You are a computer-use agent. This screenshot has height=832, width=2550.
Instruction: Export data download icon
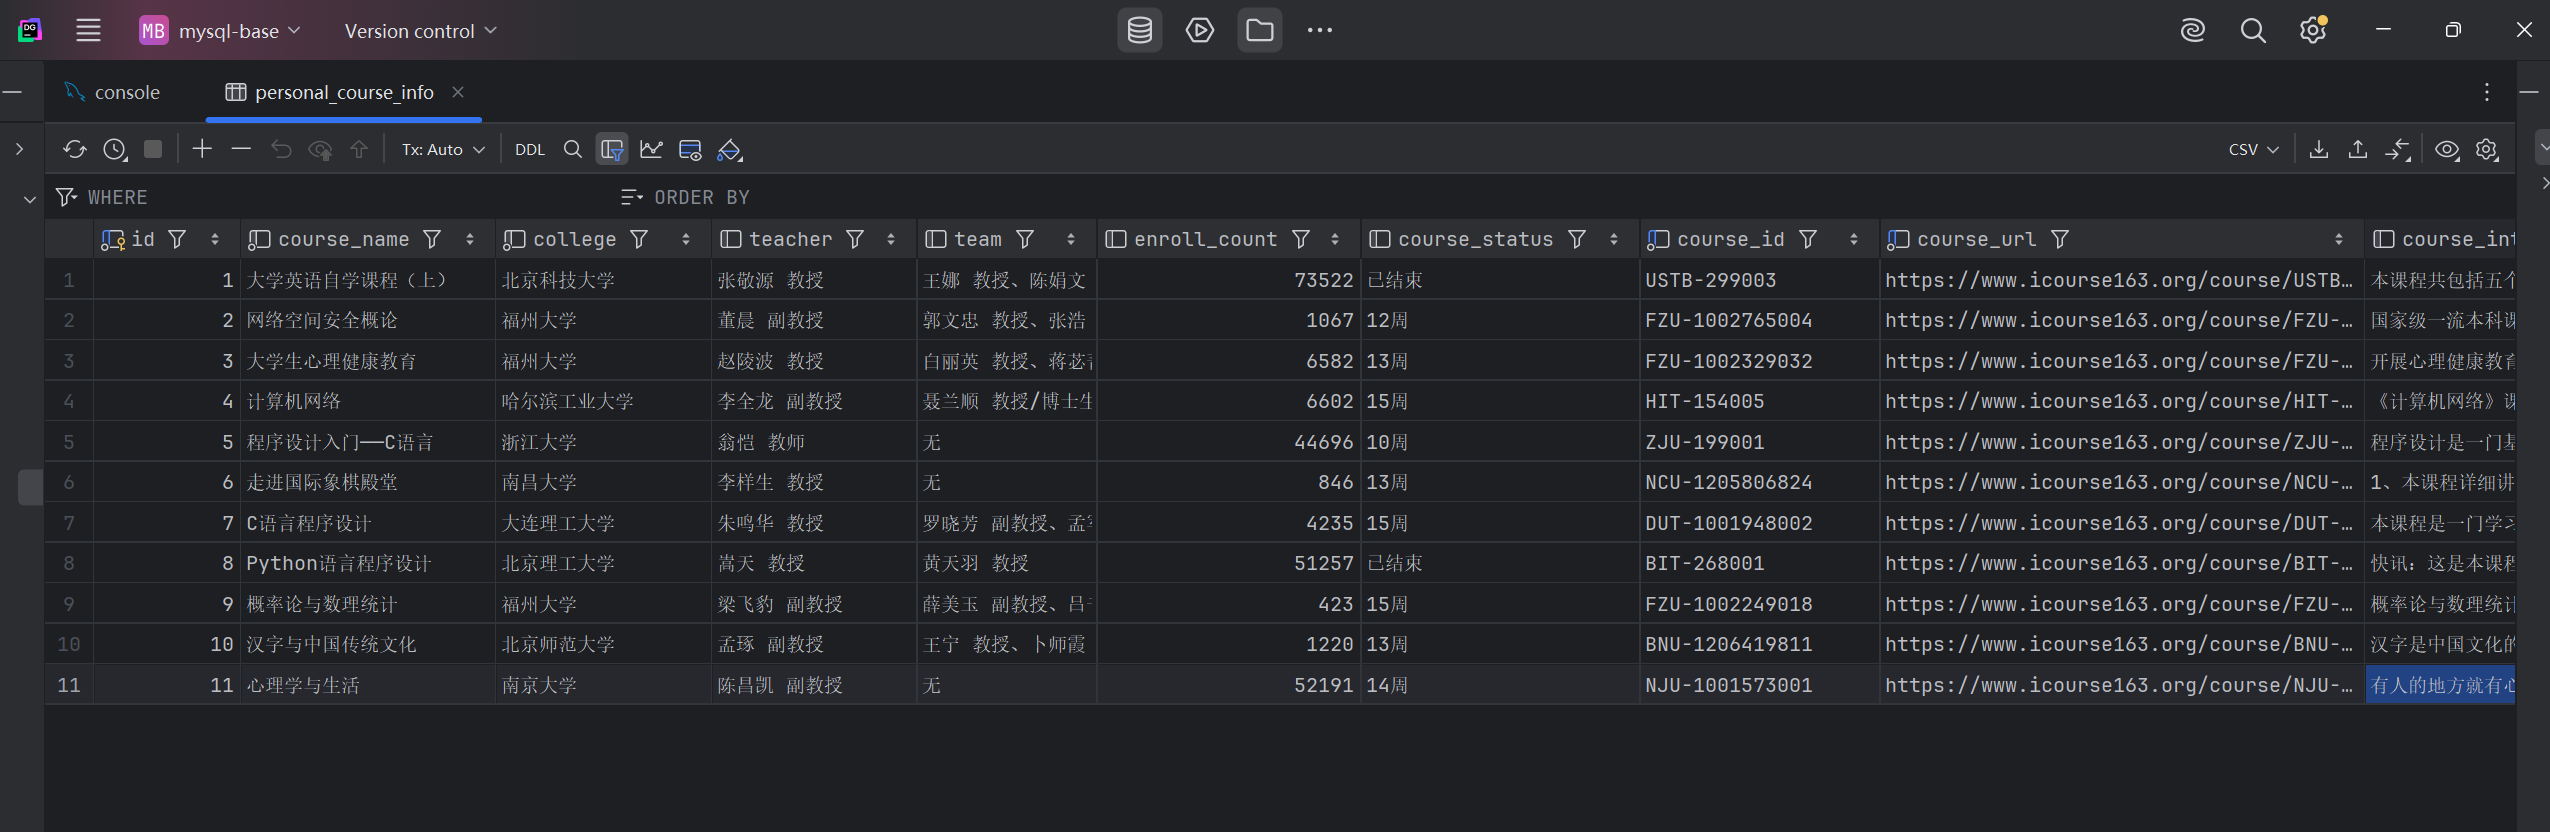point(2319,150)
